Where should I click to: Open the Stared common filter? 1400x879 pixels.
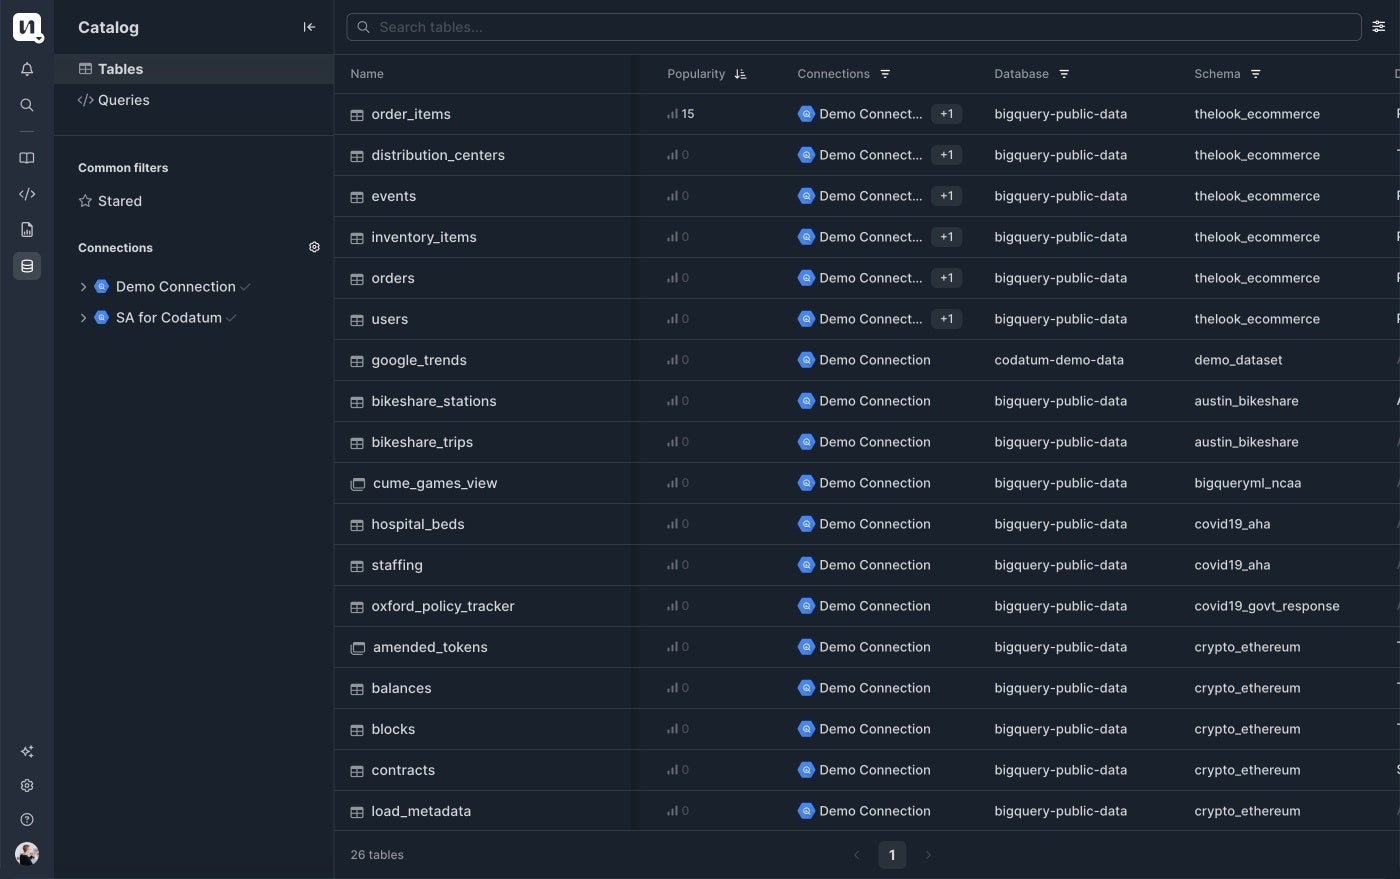pos(119,201)
